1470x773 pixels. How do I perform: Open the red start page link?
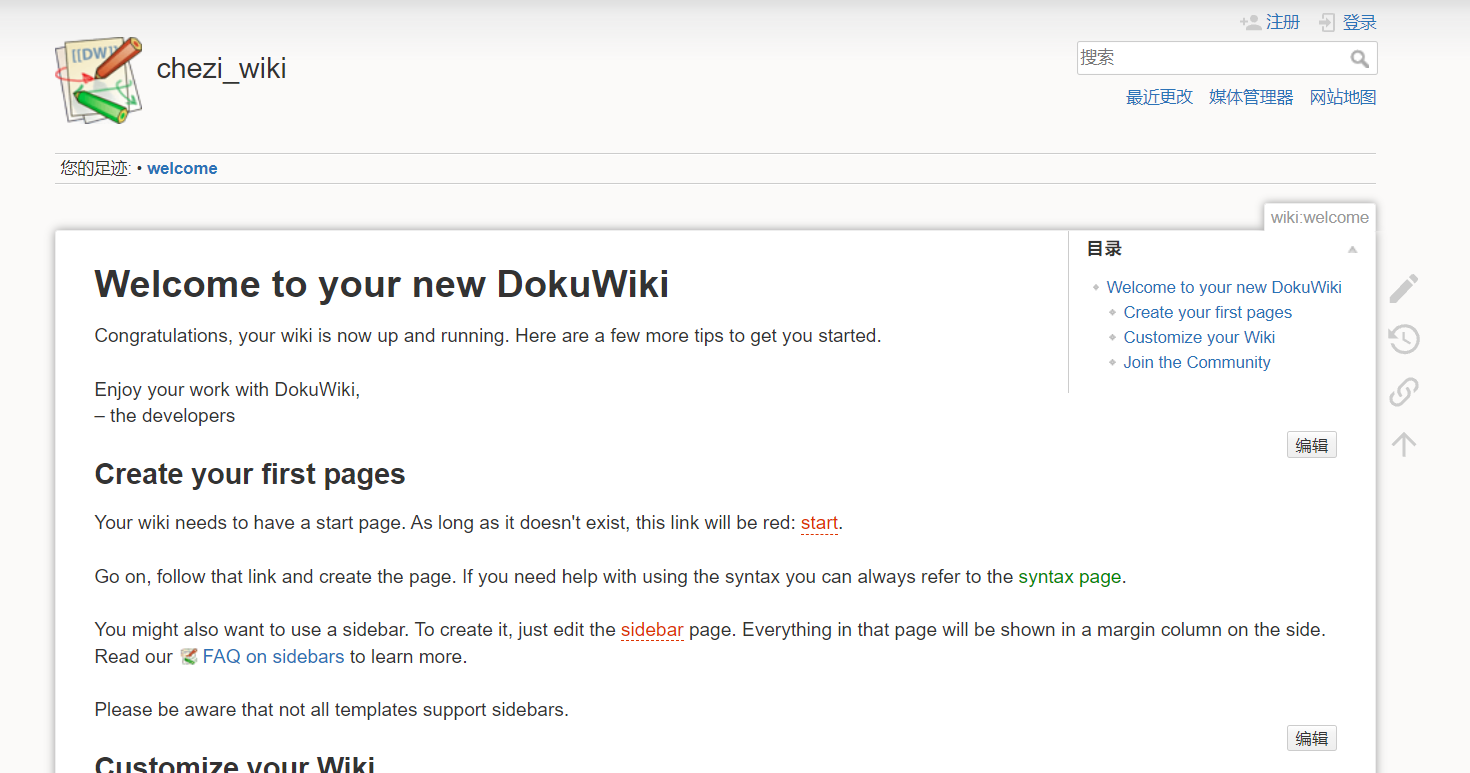coord(819,523)
